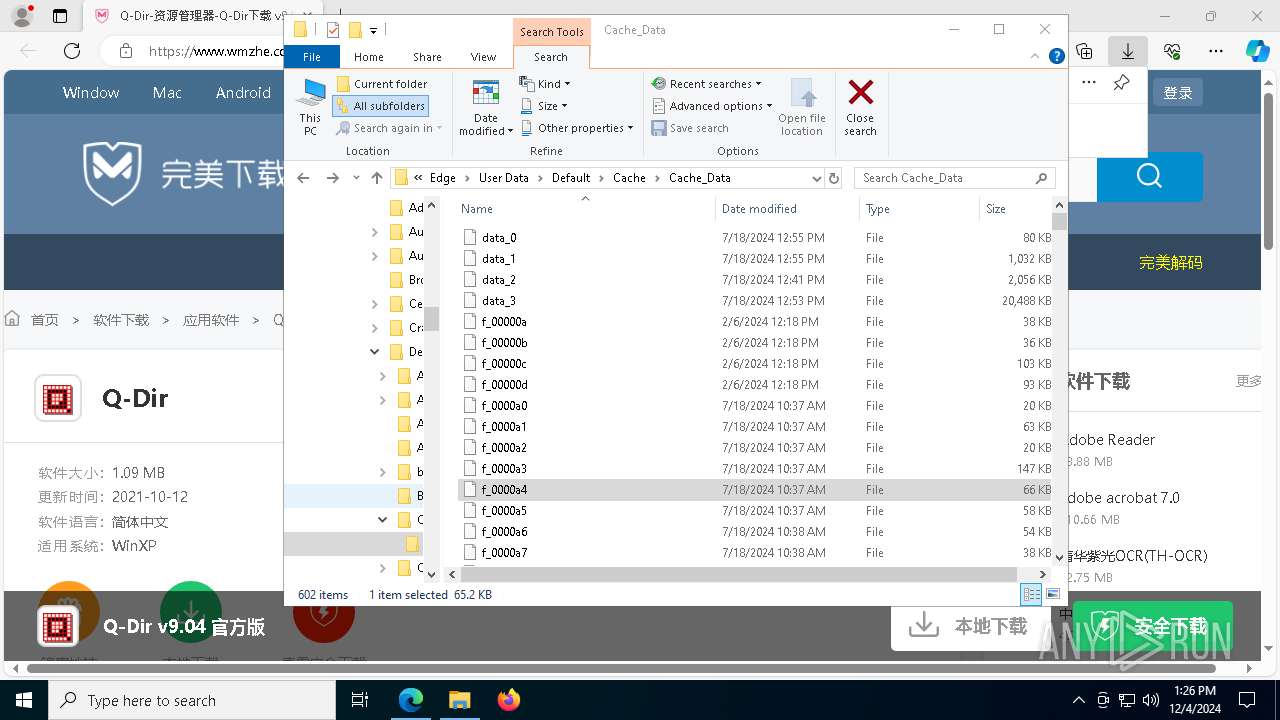The width and height of the screenshot is (1280, 720).
Task: Click the 登录 login button on webpage
Action: pos(1178,93)
